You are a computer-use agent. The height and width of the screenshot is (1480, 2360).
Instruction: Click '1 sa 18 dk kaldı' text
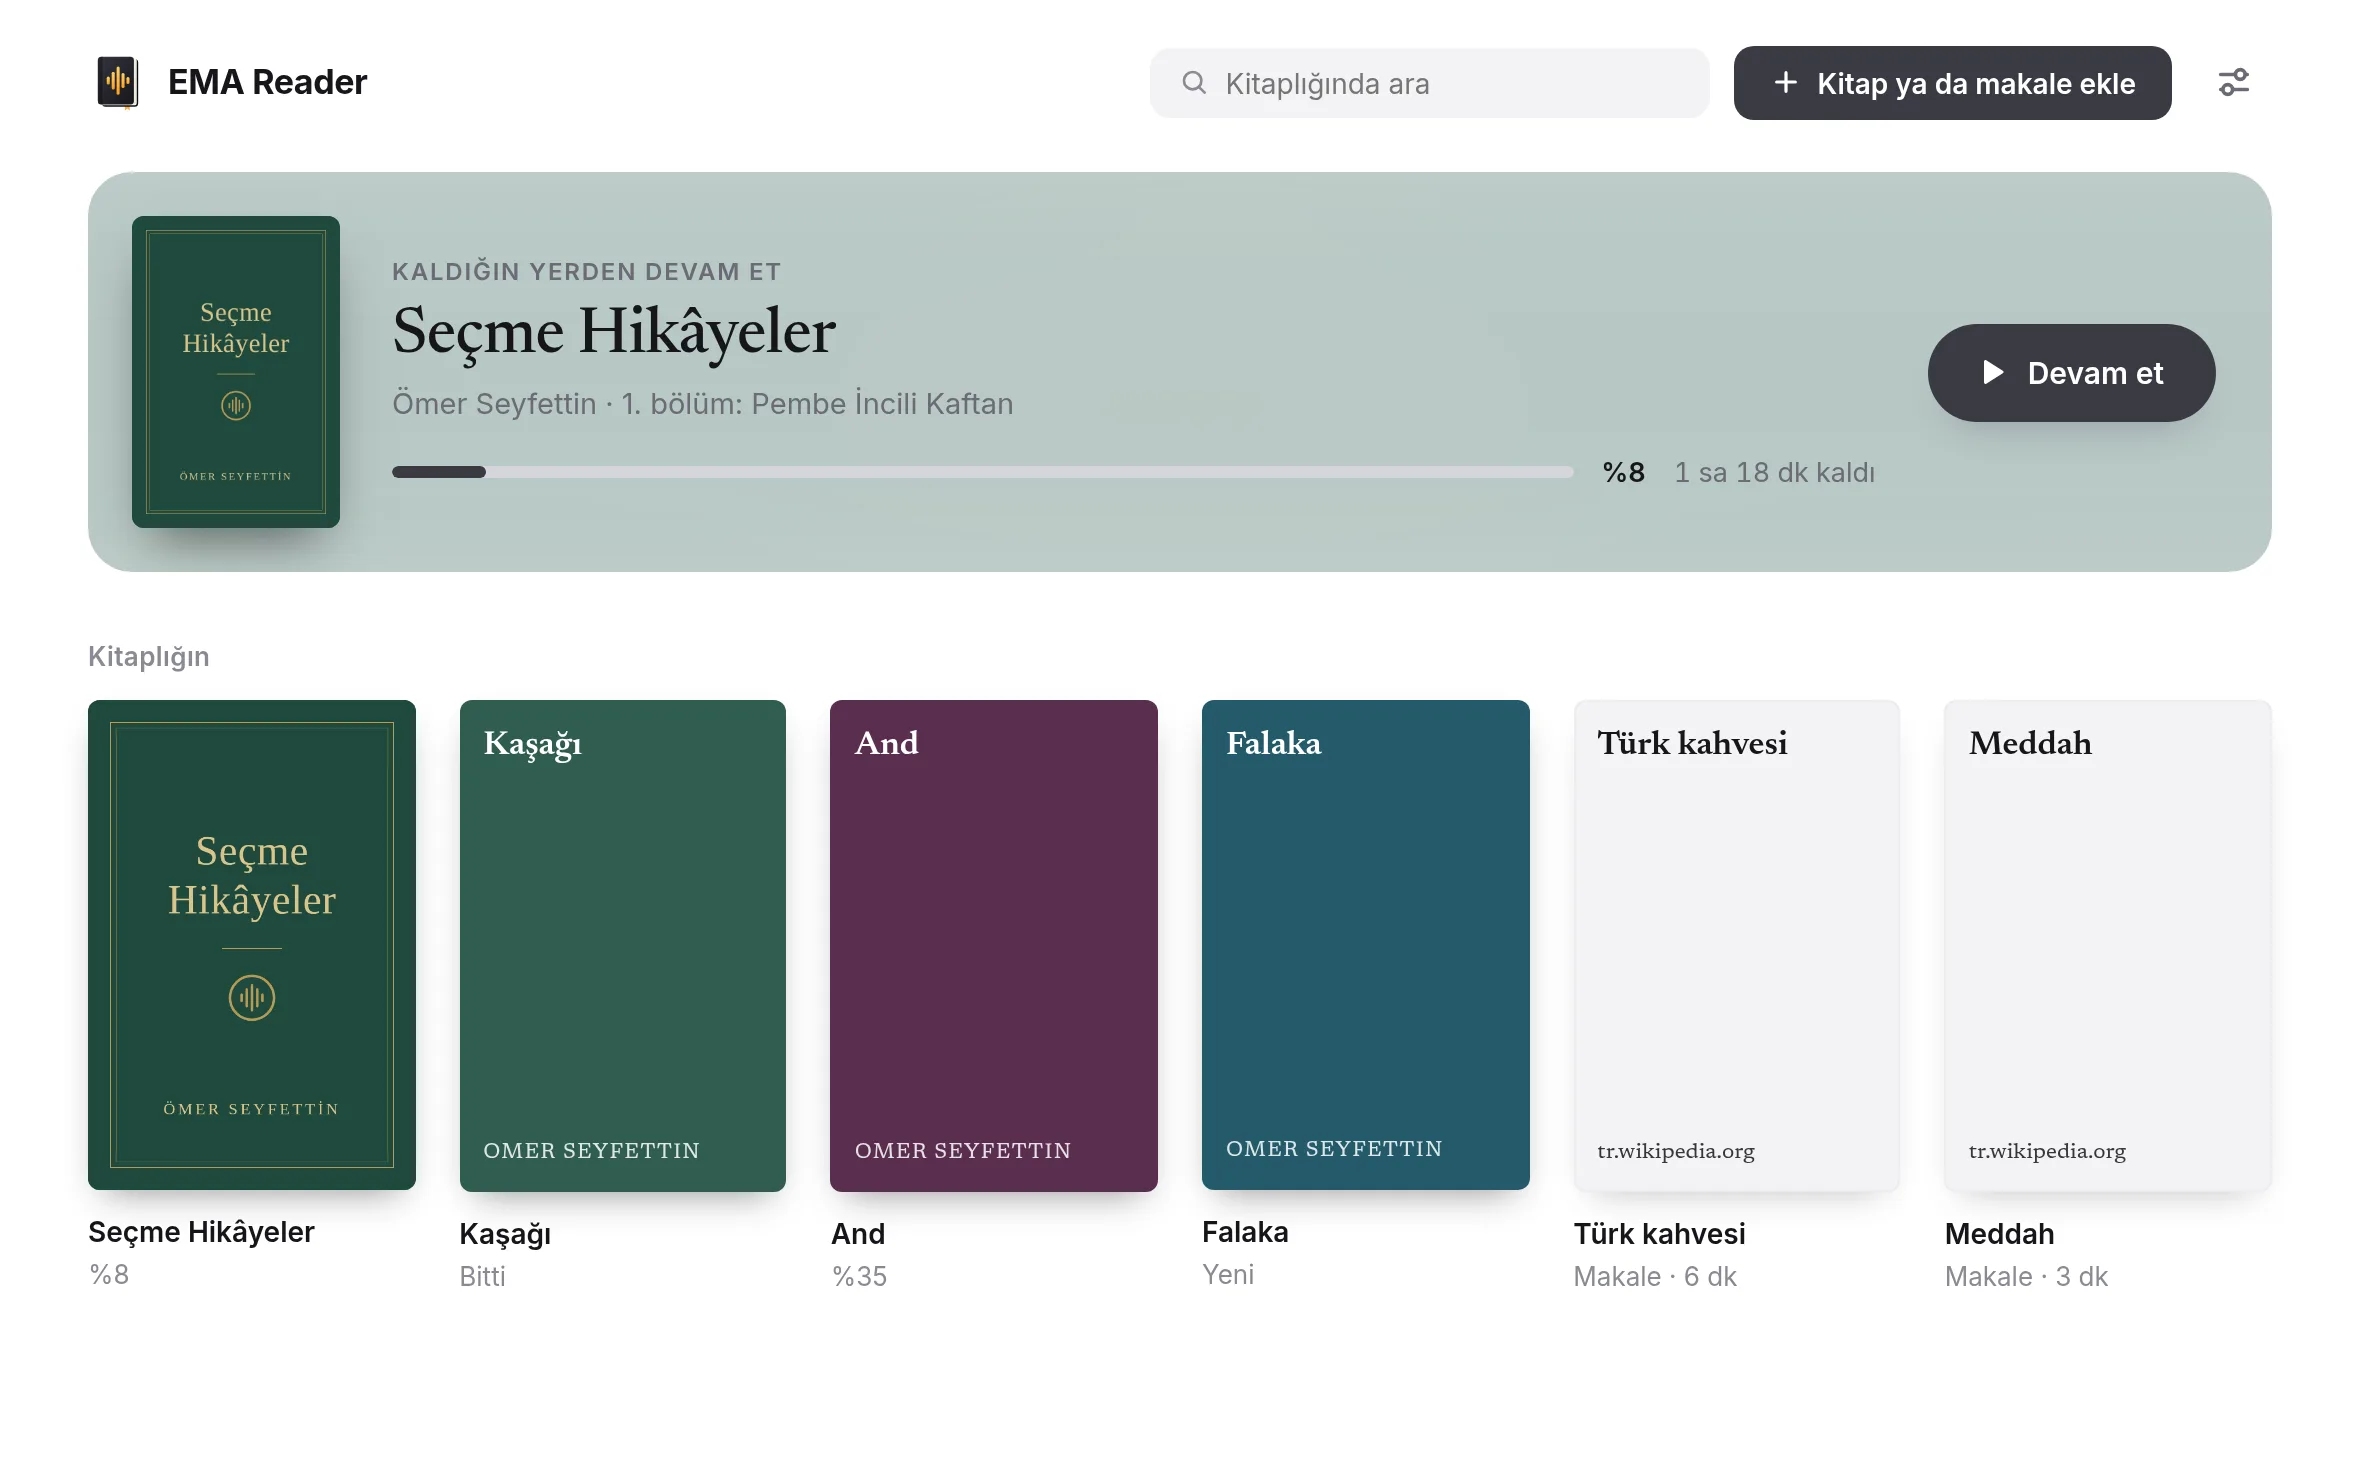click(x=1775, y=472)
